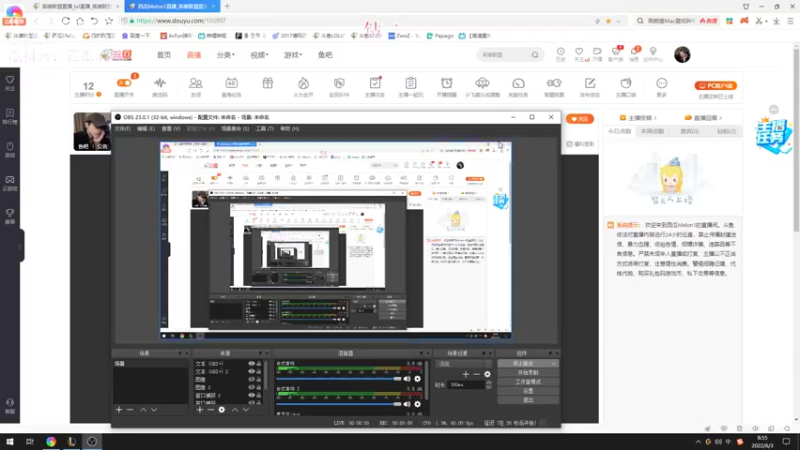This screenshot has width=800, height=450.
Task: Open the alarm clock 开播提醒 icon
Action: click(446, 83)
